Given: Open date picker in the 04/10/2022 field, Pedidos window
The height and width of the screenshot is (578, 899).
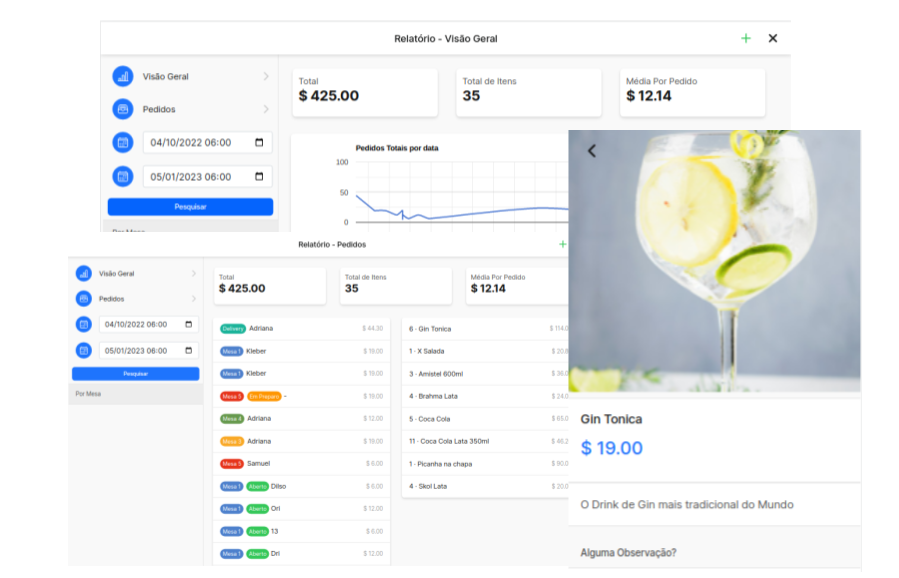Looking at the screenshot, I should (x=189, y=324).
